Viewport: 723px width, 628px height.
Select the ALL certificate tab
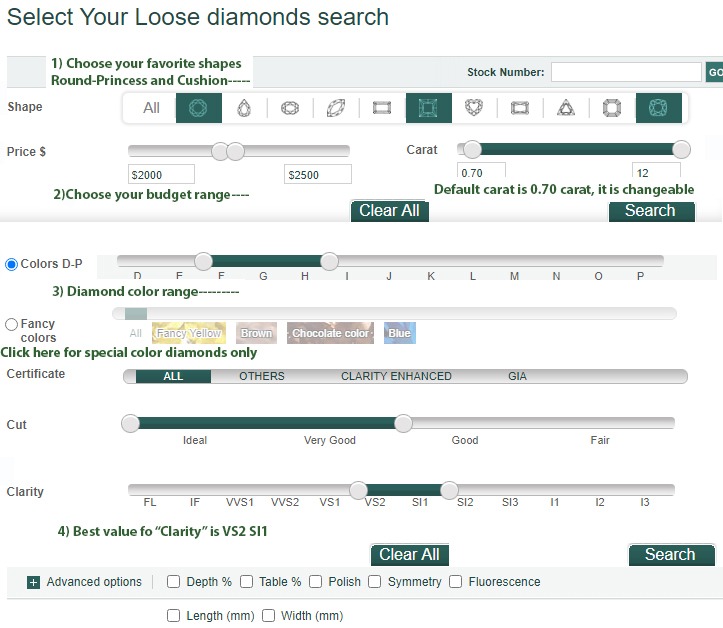coord(173,376)
